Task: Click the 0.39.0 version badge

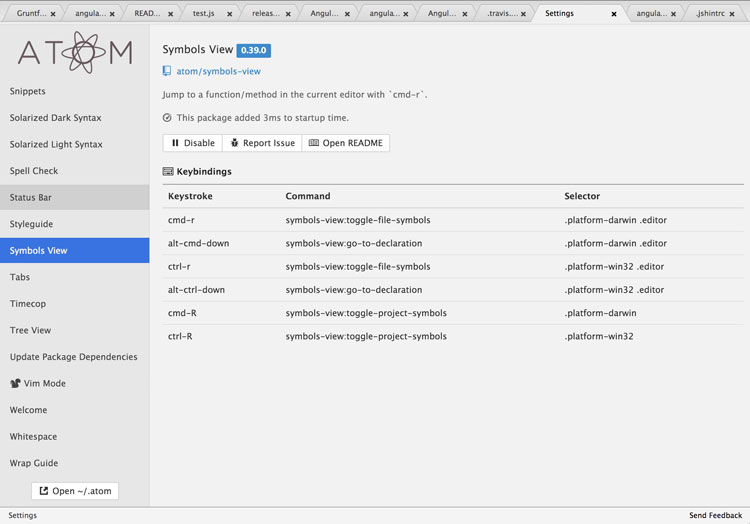Action: [254, 50]
